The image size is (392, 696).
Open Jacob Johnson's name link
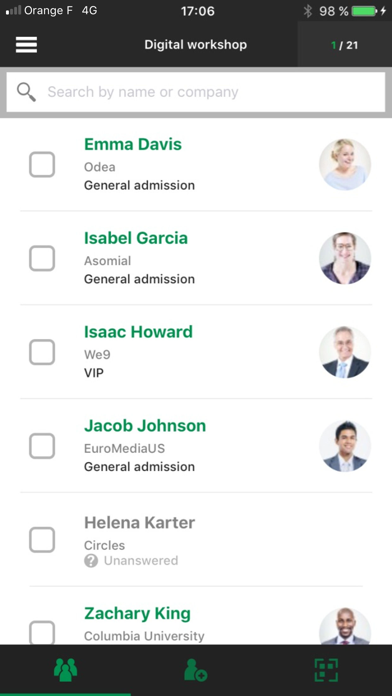pos(145,426)
